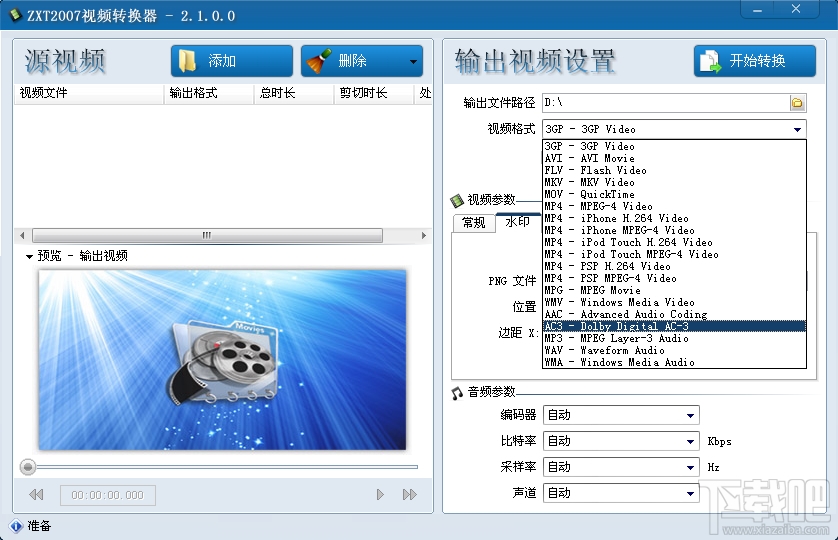Click the 00:00:00.000 time field
This screenshot has width=838, height=540.
pyautogui.click(x=107, y=495)
